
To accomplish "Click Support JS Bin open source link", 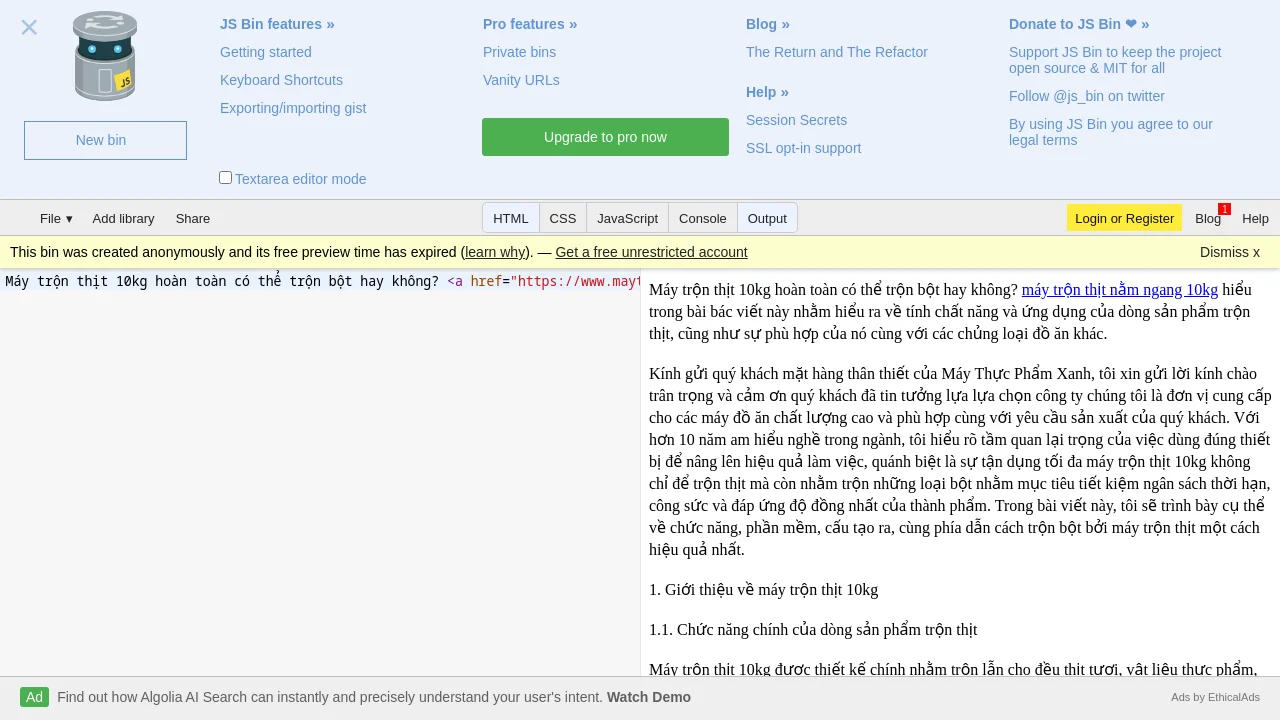I will coord(1115,60).
